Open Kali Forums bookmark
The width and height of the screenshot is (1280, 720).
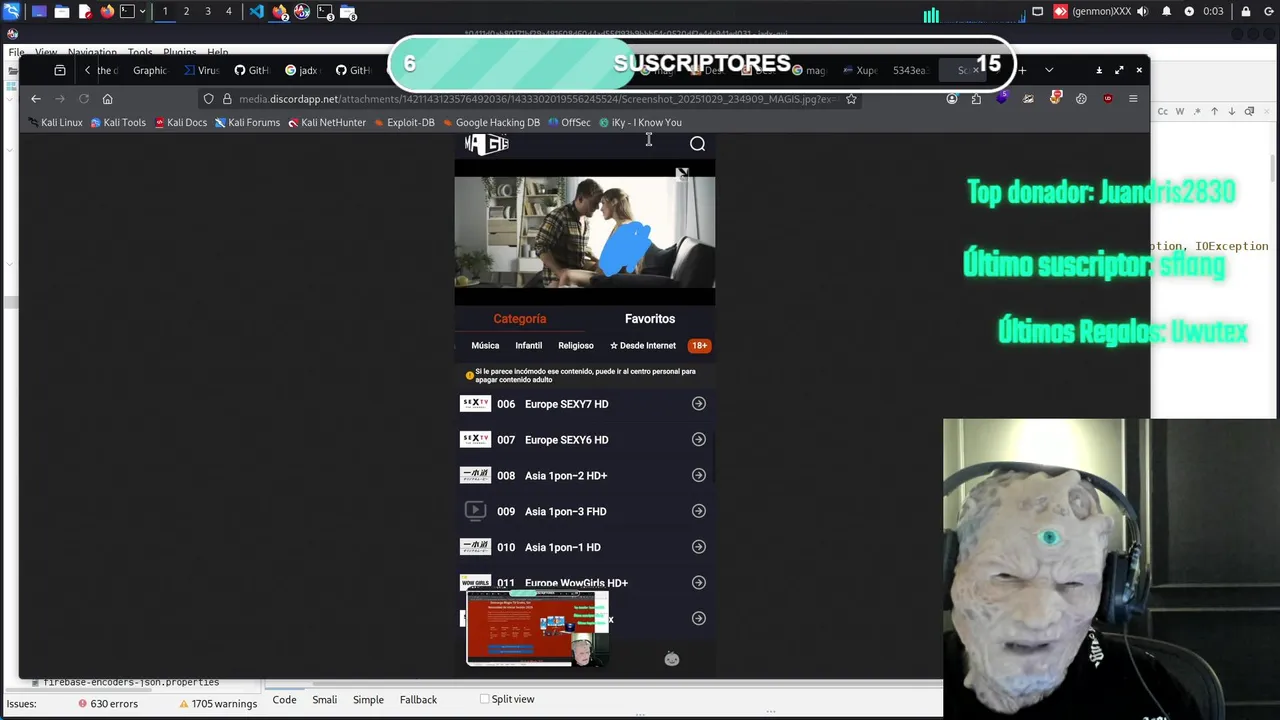(x=247, y=122)
